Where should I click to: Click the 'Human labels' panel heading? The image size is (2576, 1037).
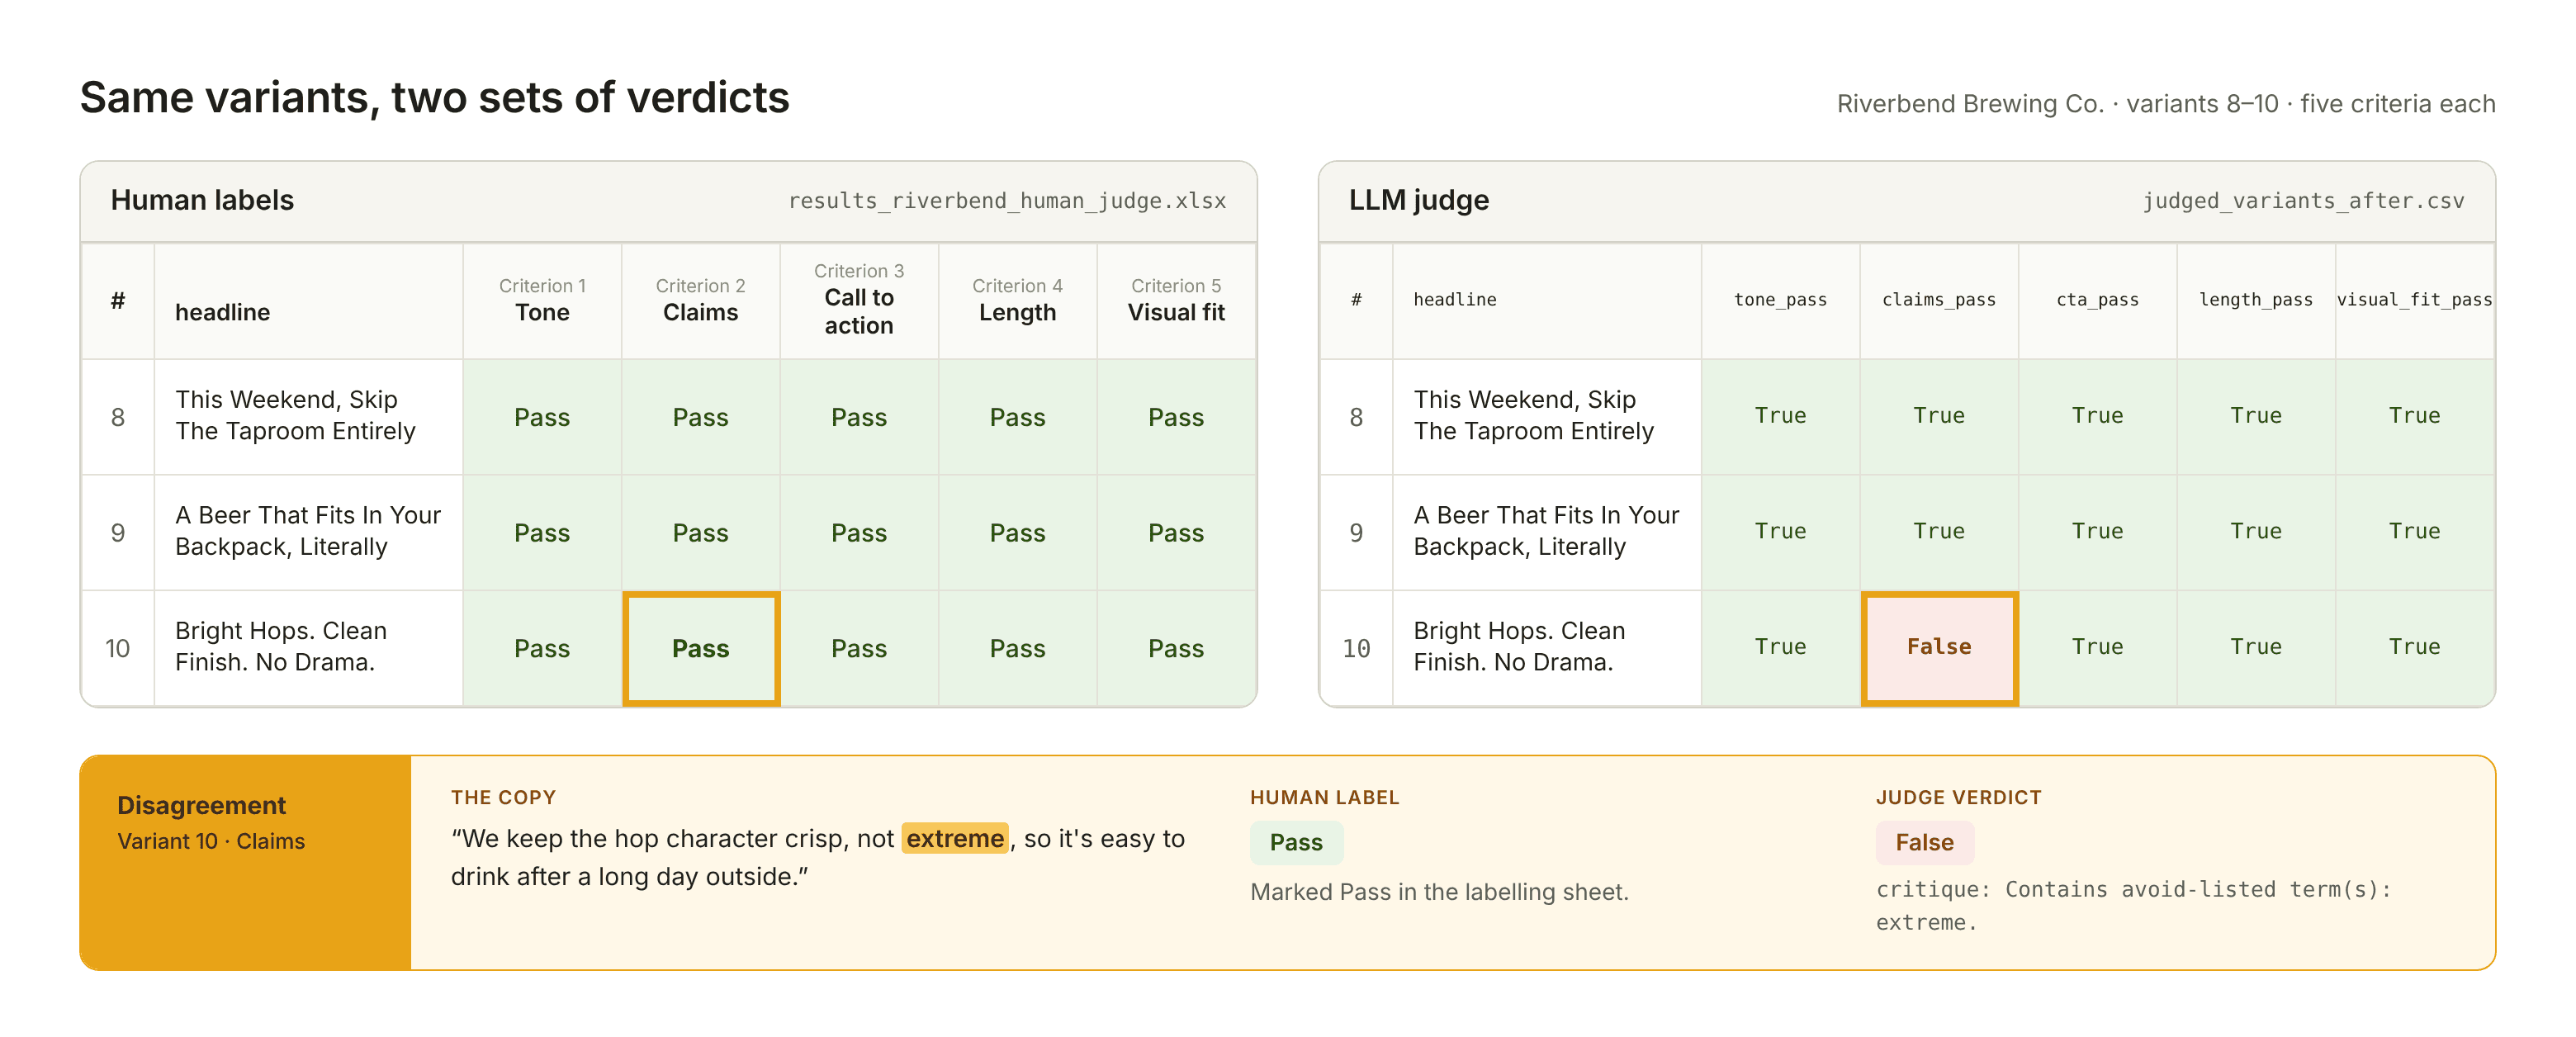(x=202, y=200)
